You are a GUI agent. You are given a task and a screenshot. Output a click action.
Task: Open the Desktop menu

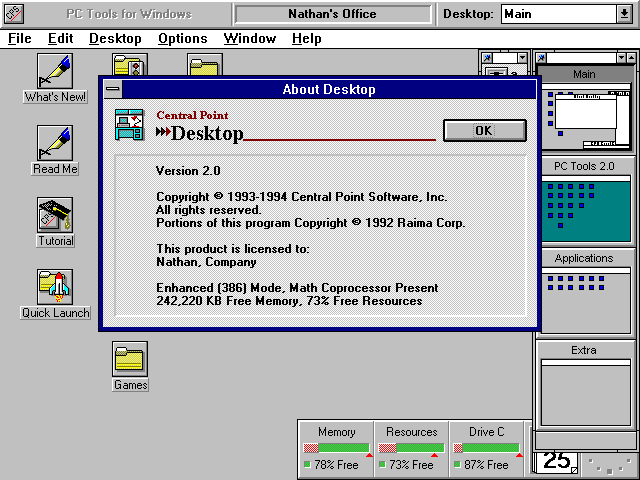115,38
